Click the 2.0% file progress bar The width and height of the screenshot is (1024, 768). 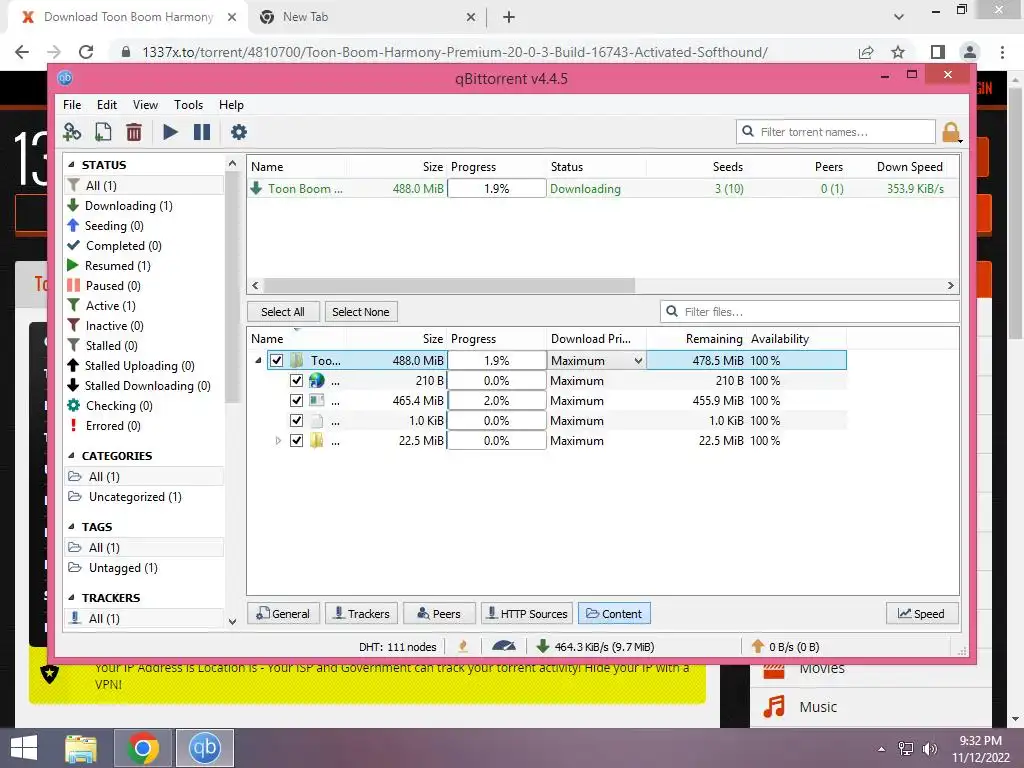(x=496, y=400)
